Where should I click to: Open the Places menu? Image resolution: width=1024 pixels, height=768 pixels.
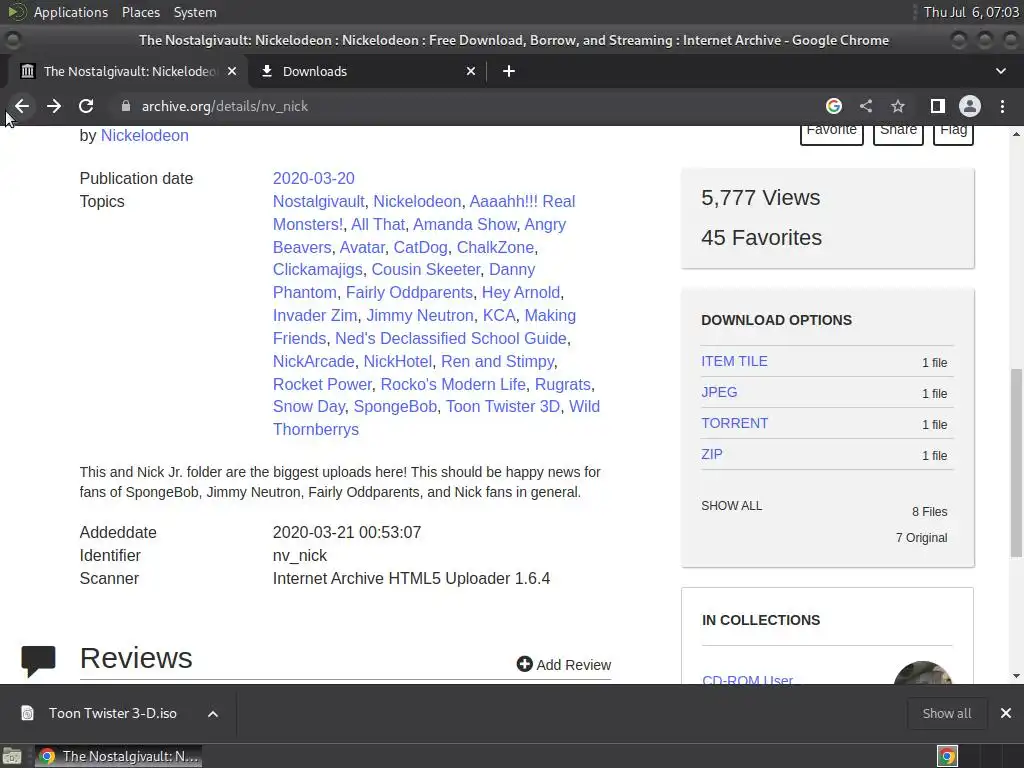coord(141,12)
